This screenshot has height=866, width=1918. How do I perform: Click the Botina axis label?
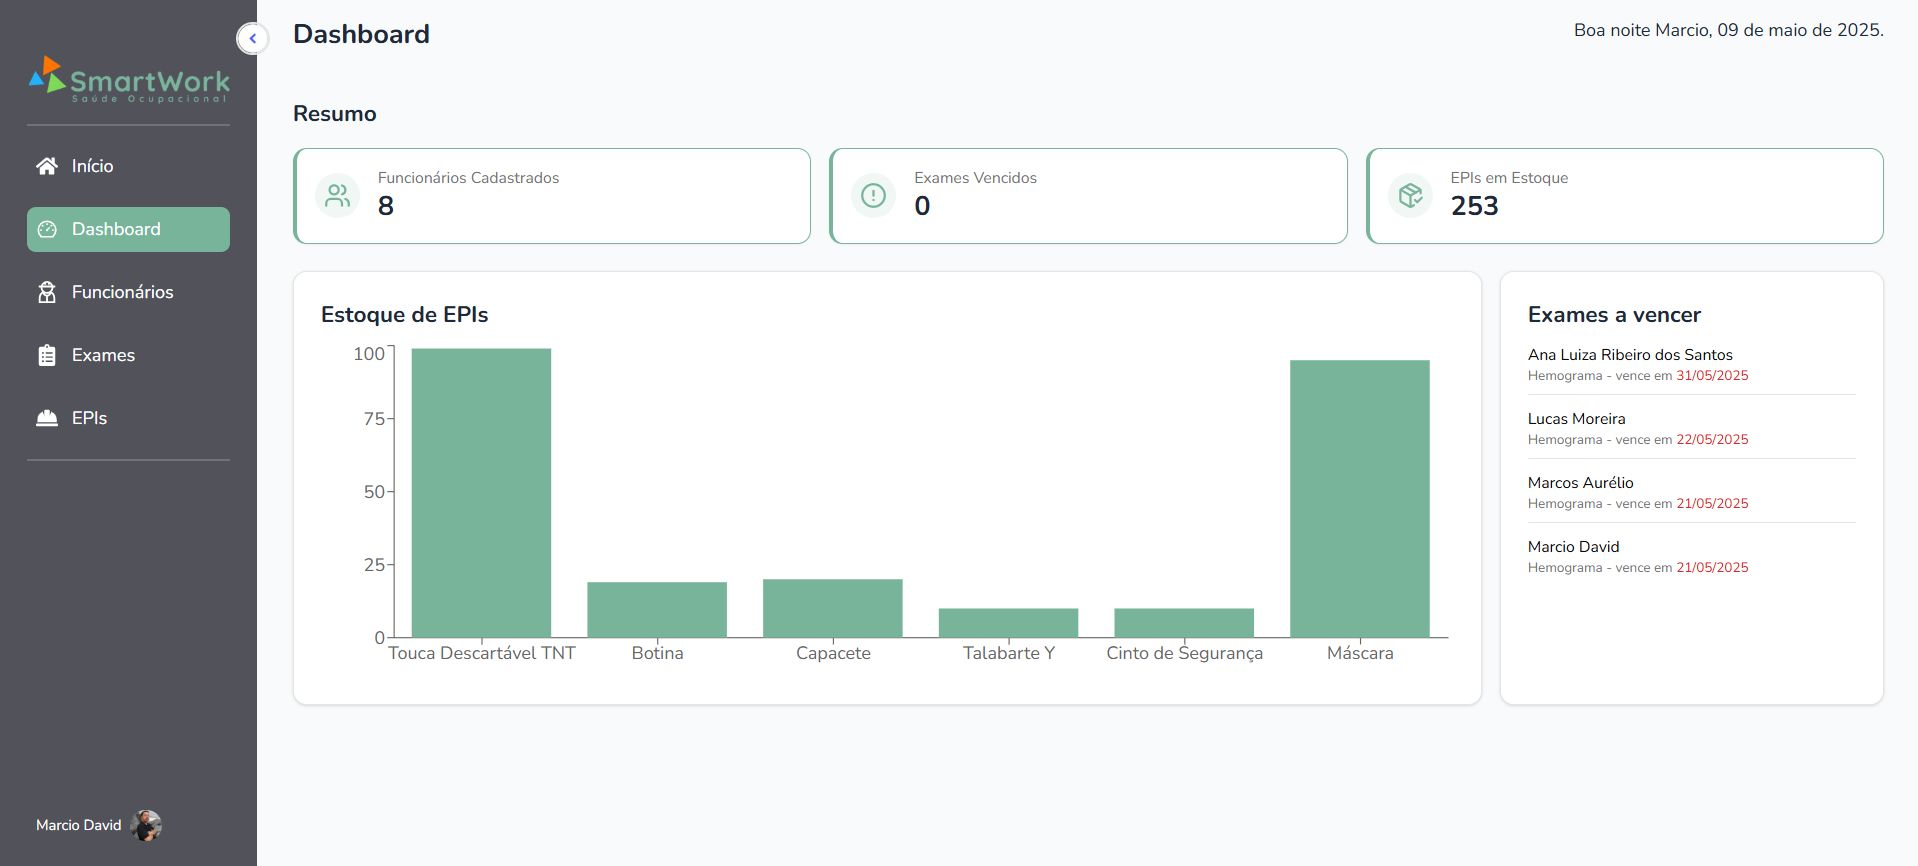[657, 653]
